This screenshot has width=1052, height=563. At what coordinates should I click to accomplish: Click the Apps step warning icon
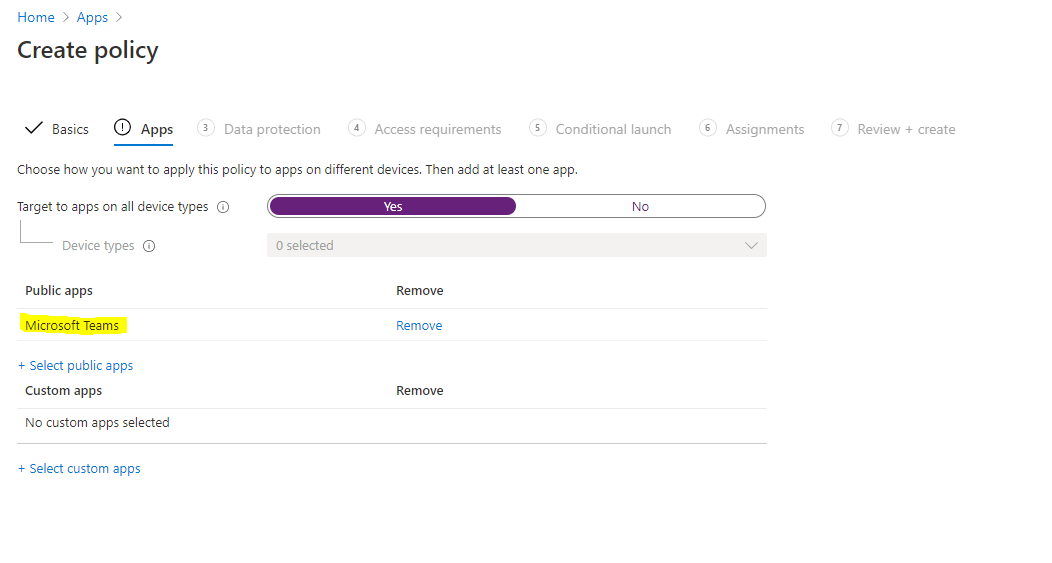pos(122,127)
